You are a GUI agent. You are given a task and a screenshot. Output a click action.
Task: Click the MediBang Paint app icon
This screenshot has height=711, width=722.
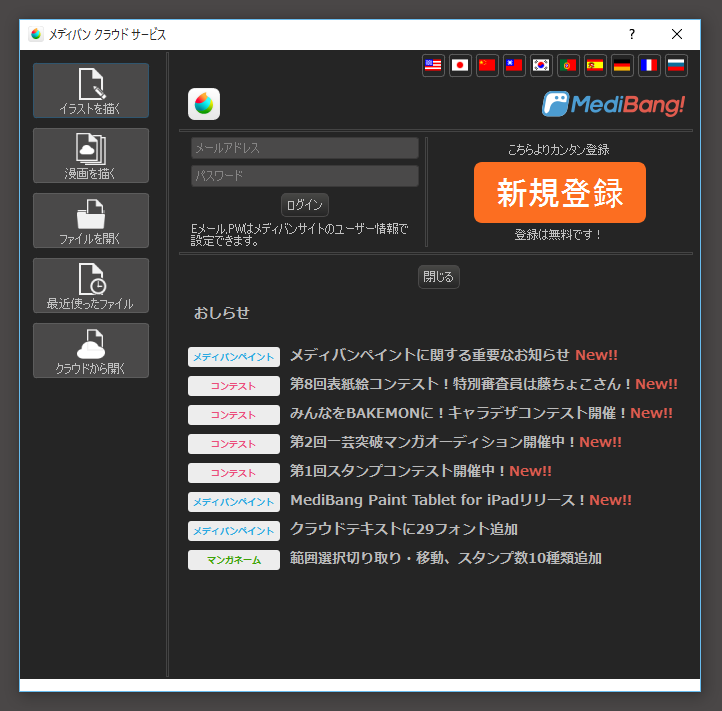[x=204, y=104]
